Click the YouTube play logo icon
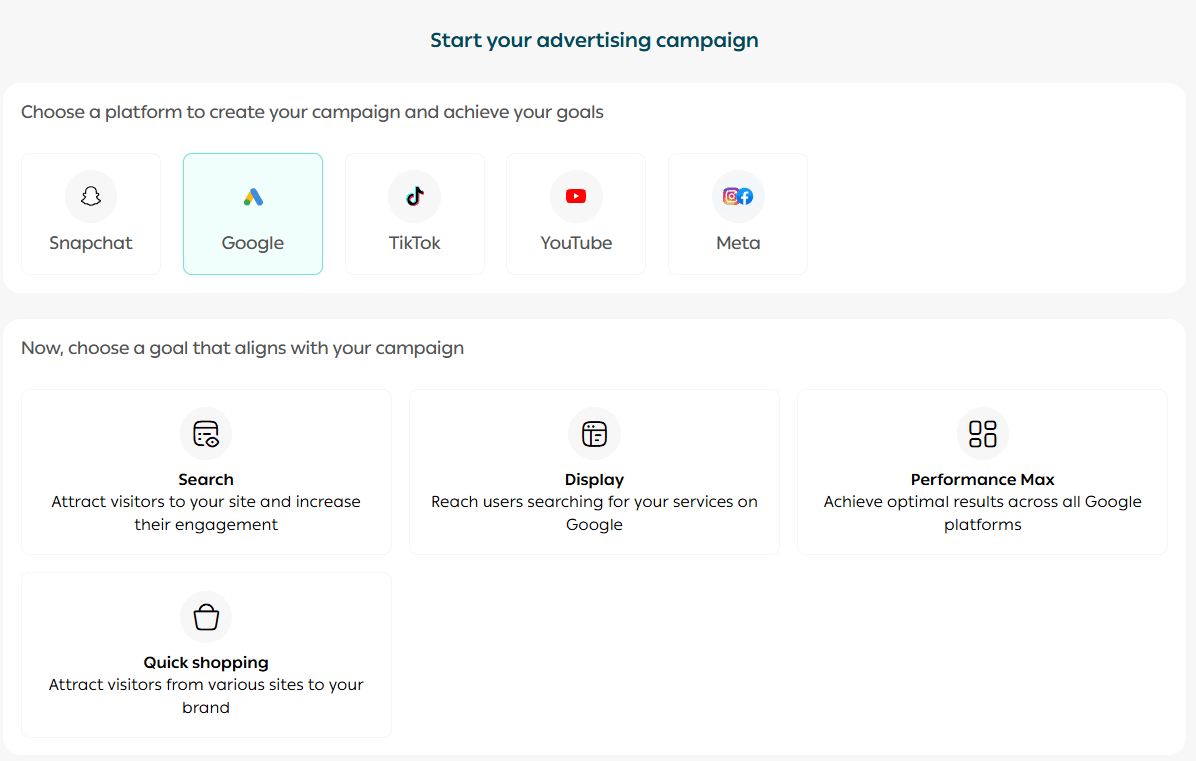Image resolution: width=1196 pixels, height=761 pixels. coord(576,196)
